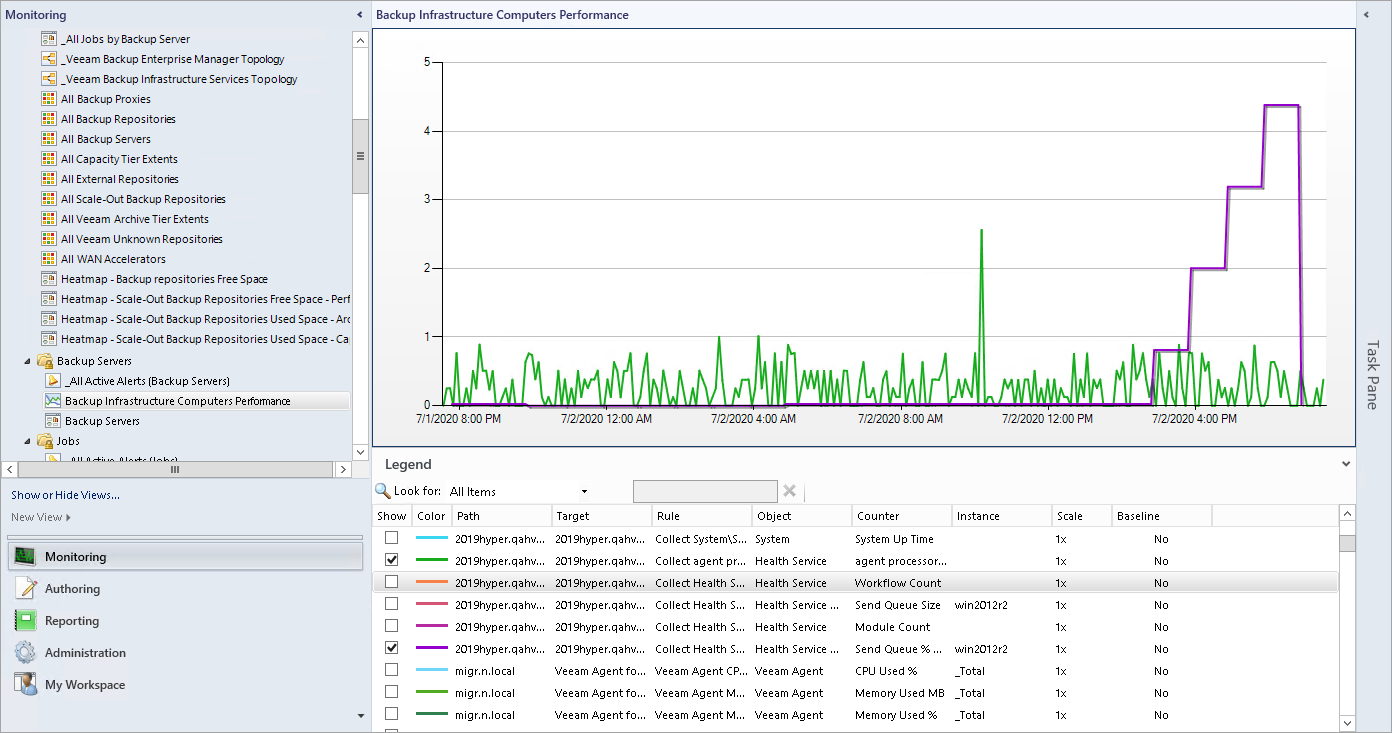Image resolution: width=1392 pixels, height=733 pixels.
Task: Click the All Backup Proxies view icon
Action: tap(48, 99)
